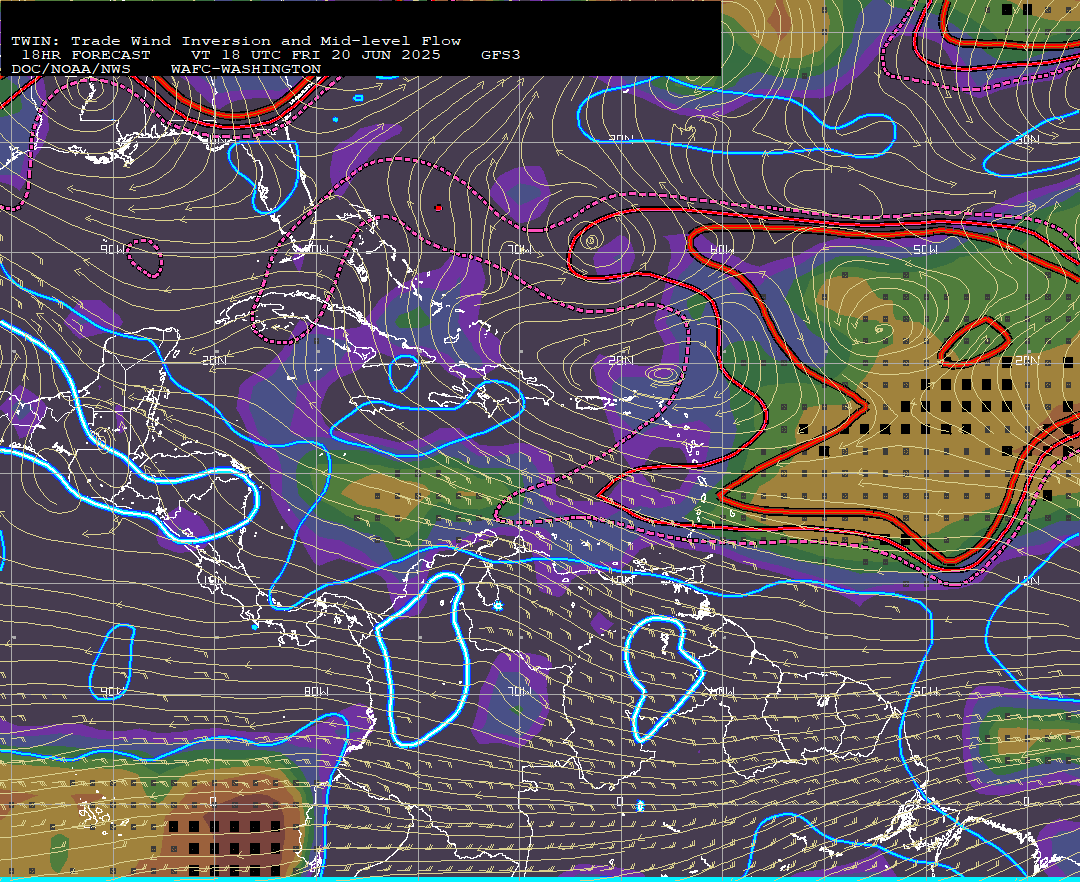The image size is (1080, 882).
Task: Click the '60W' label along the northern longitude row
Action: 721,249
